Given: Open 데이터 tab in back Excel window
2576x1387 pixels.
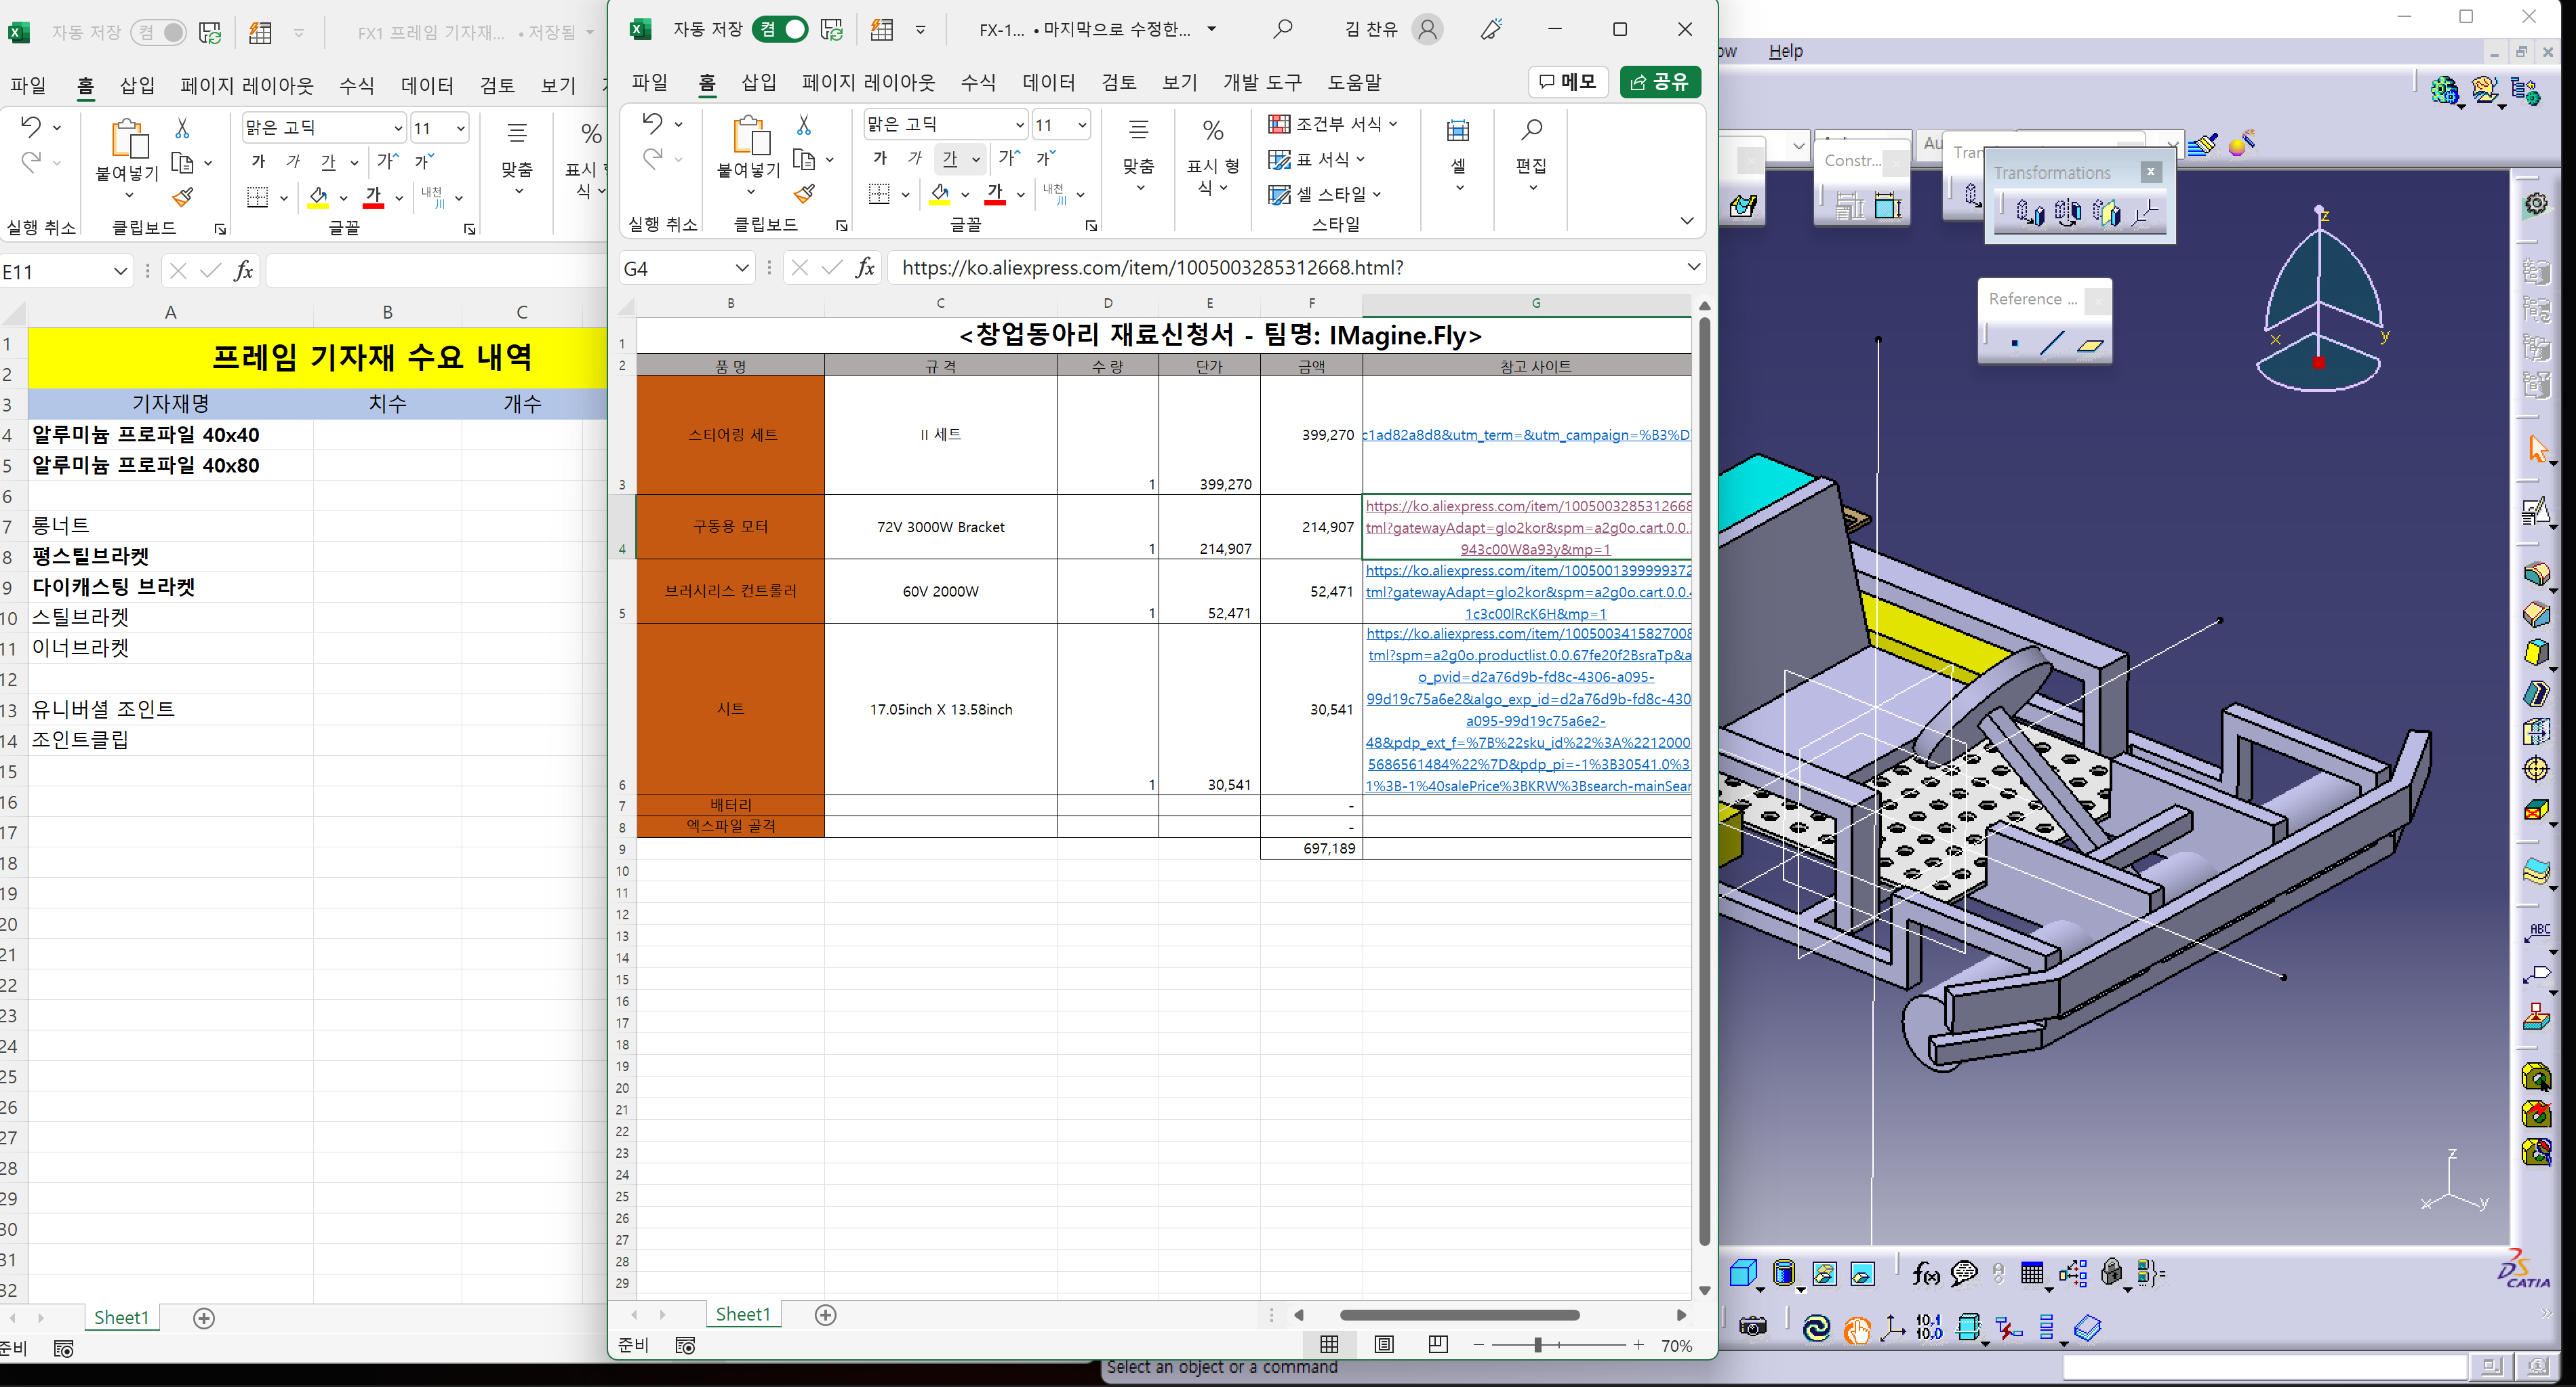Looking at the screenshot, I should click(427, 86).
